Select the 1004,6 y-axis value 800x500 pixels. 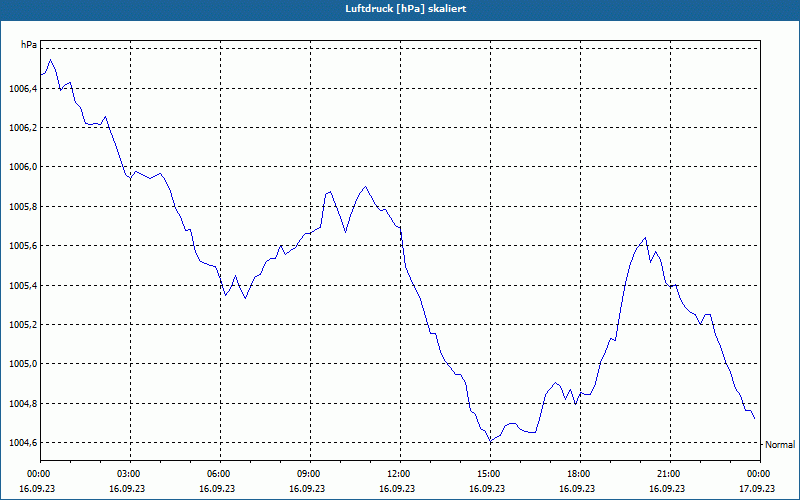click(23, 443)
